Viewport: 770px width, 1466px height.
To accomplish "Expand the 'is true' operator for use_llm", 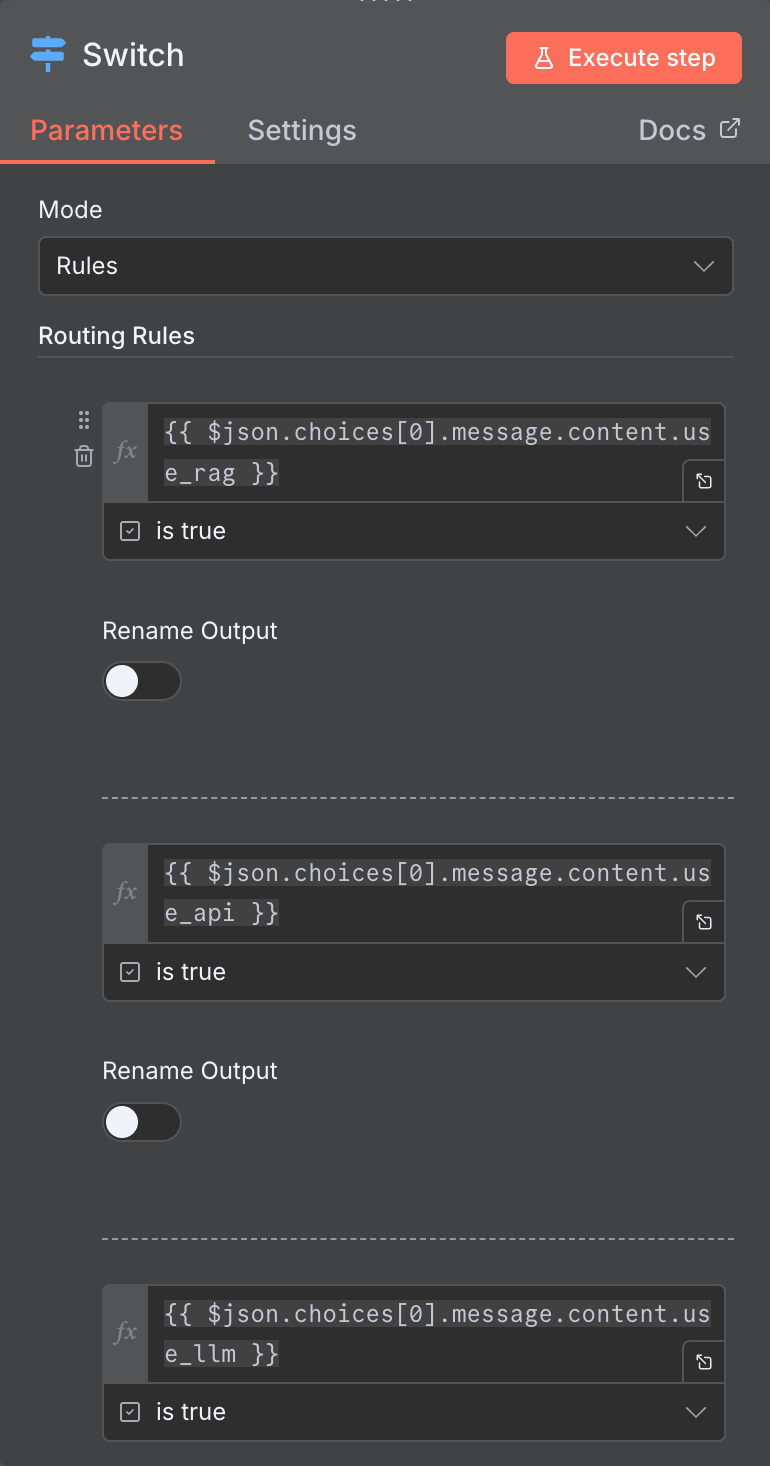I will tap(413, 1412).
